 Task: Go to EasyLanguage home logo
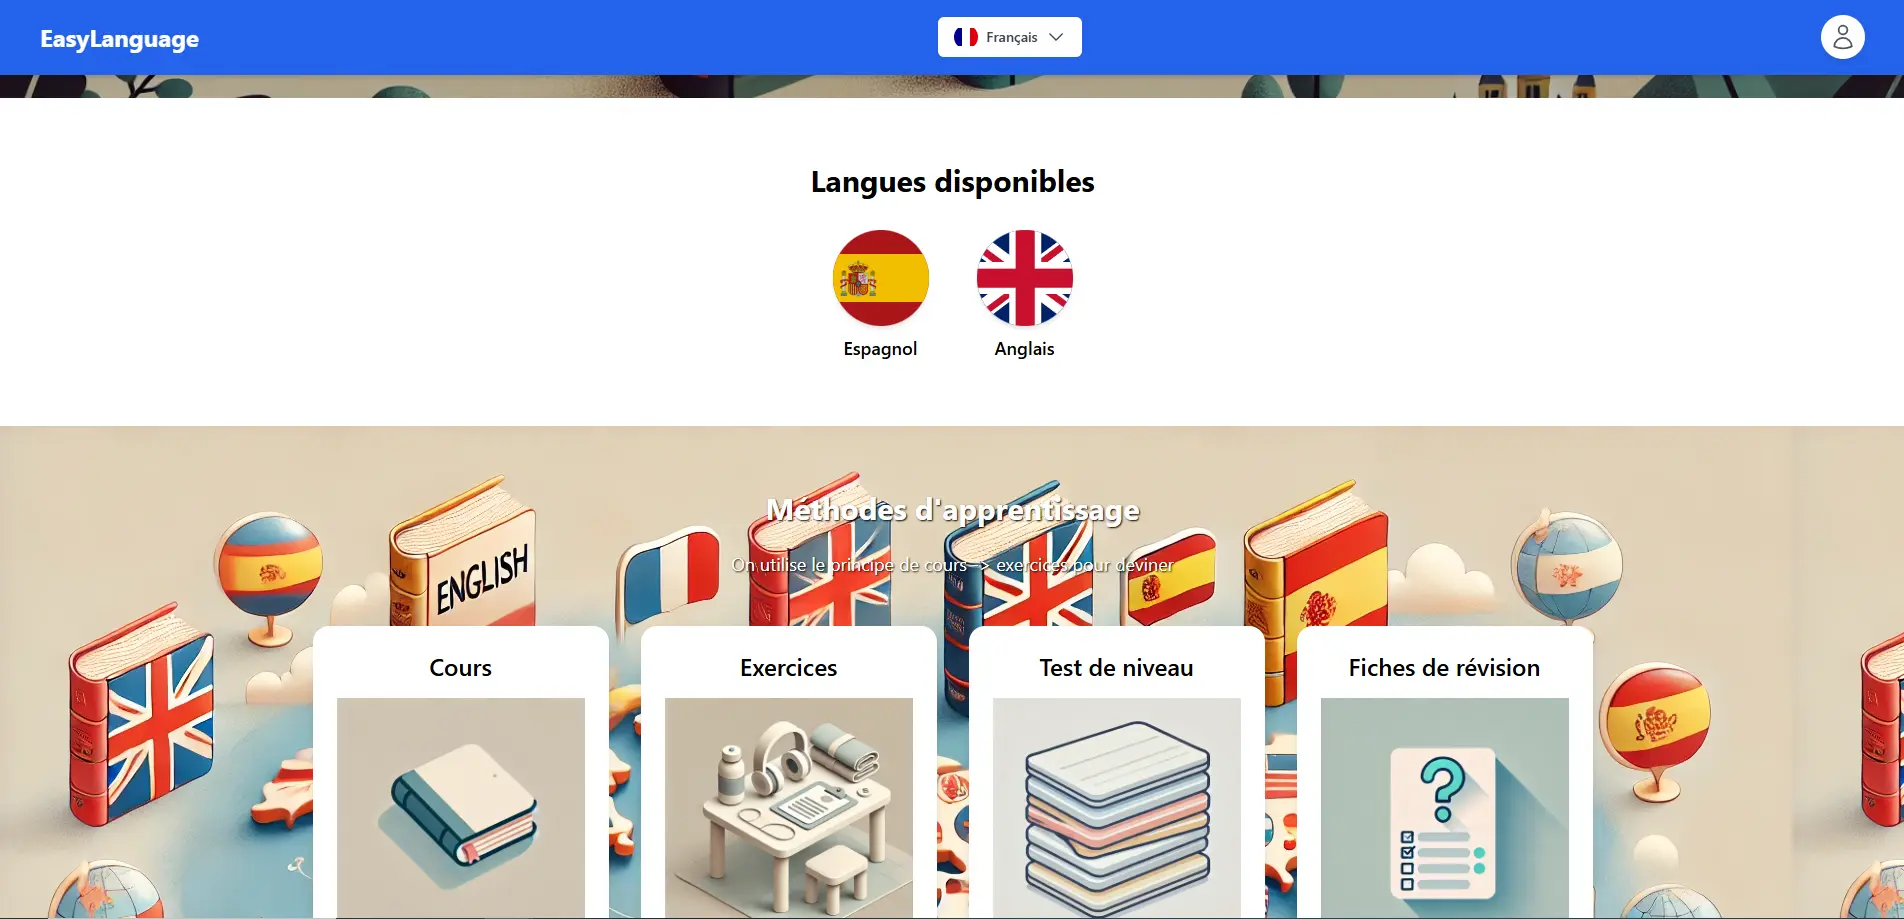(x=119, y=39)
